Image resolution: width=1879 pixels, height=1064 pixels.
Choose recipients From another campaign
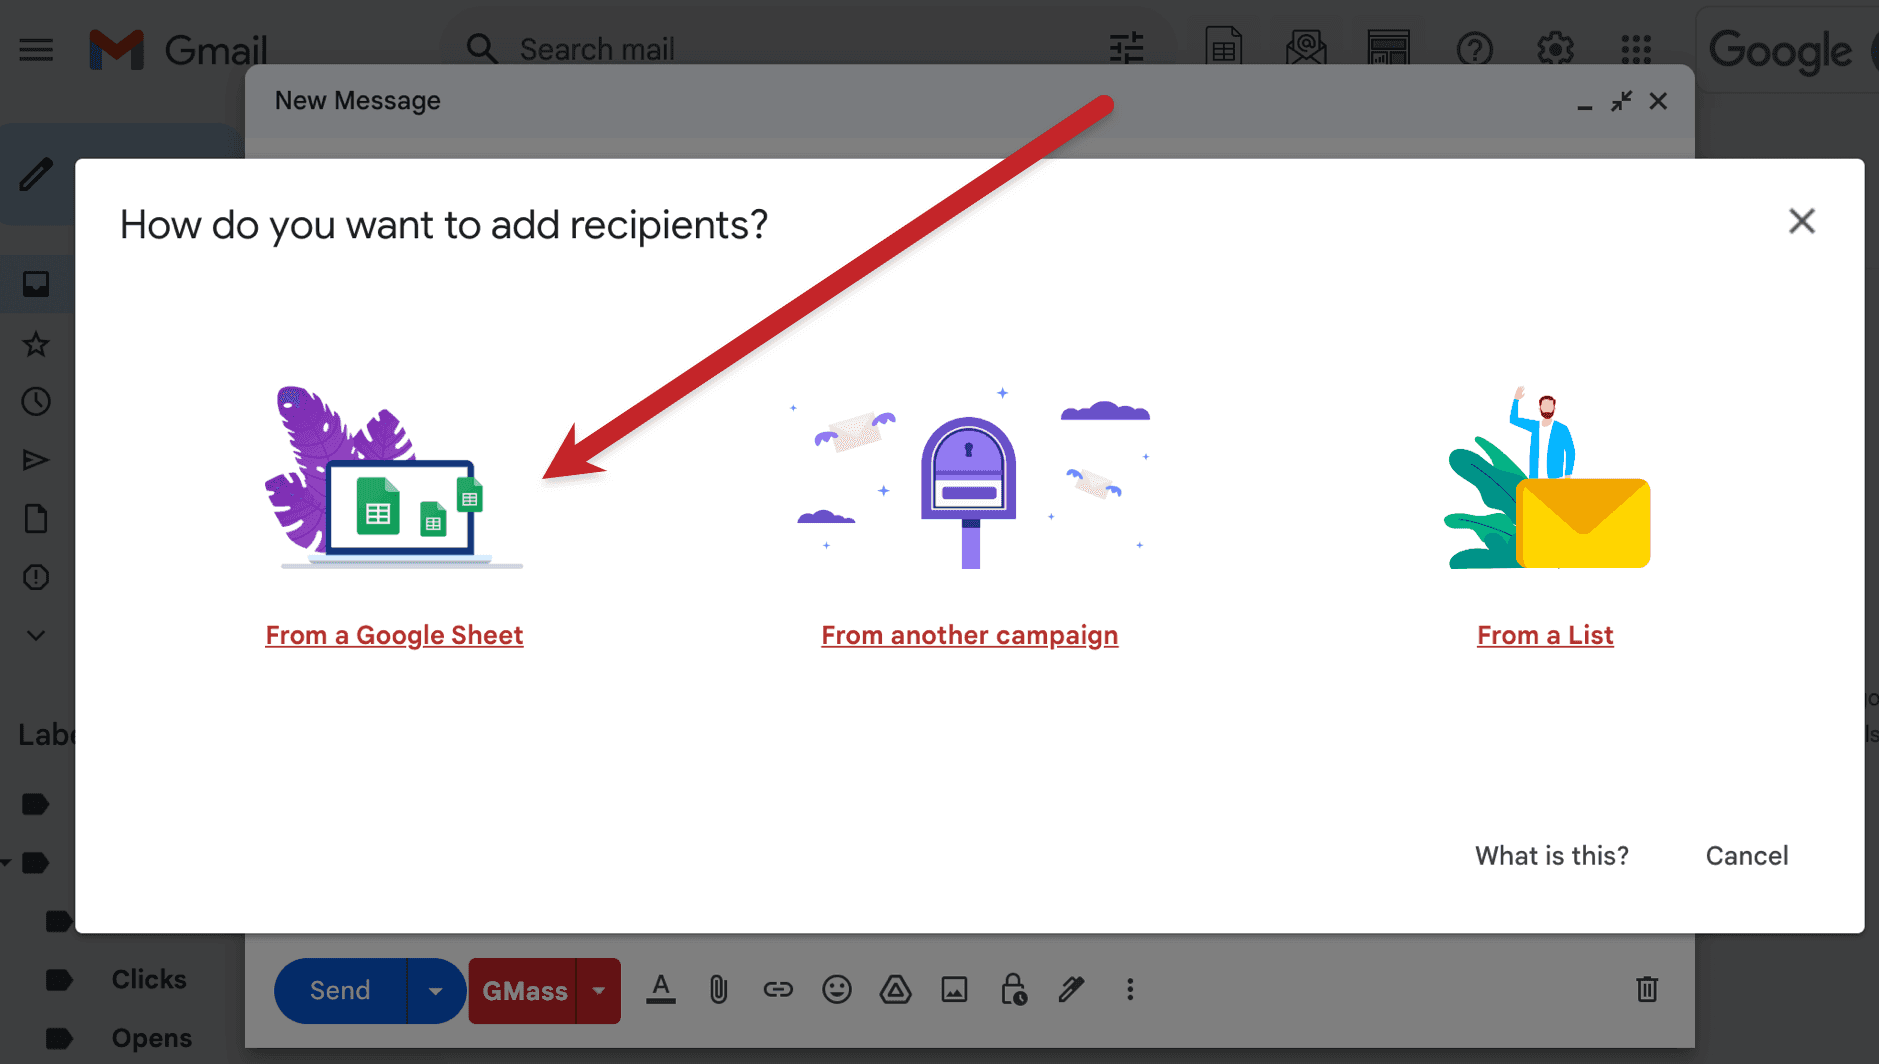pos(969,635)
